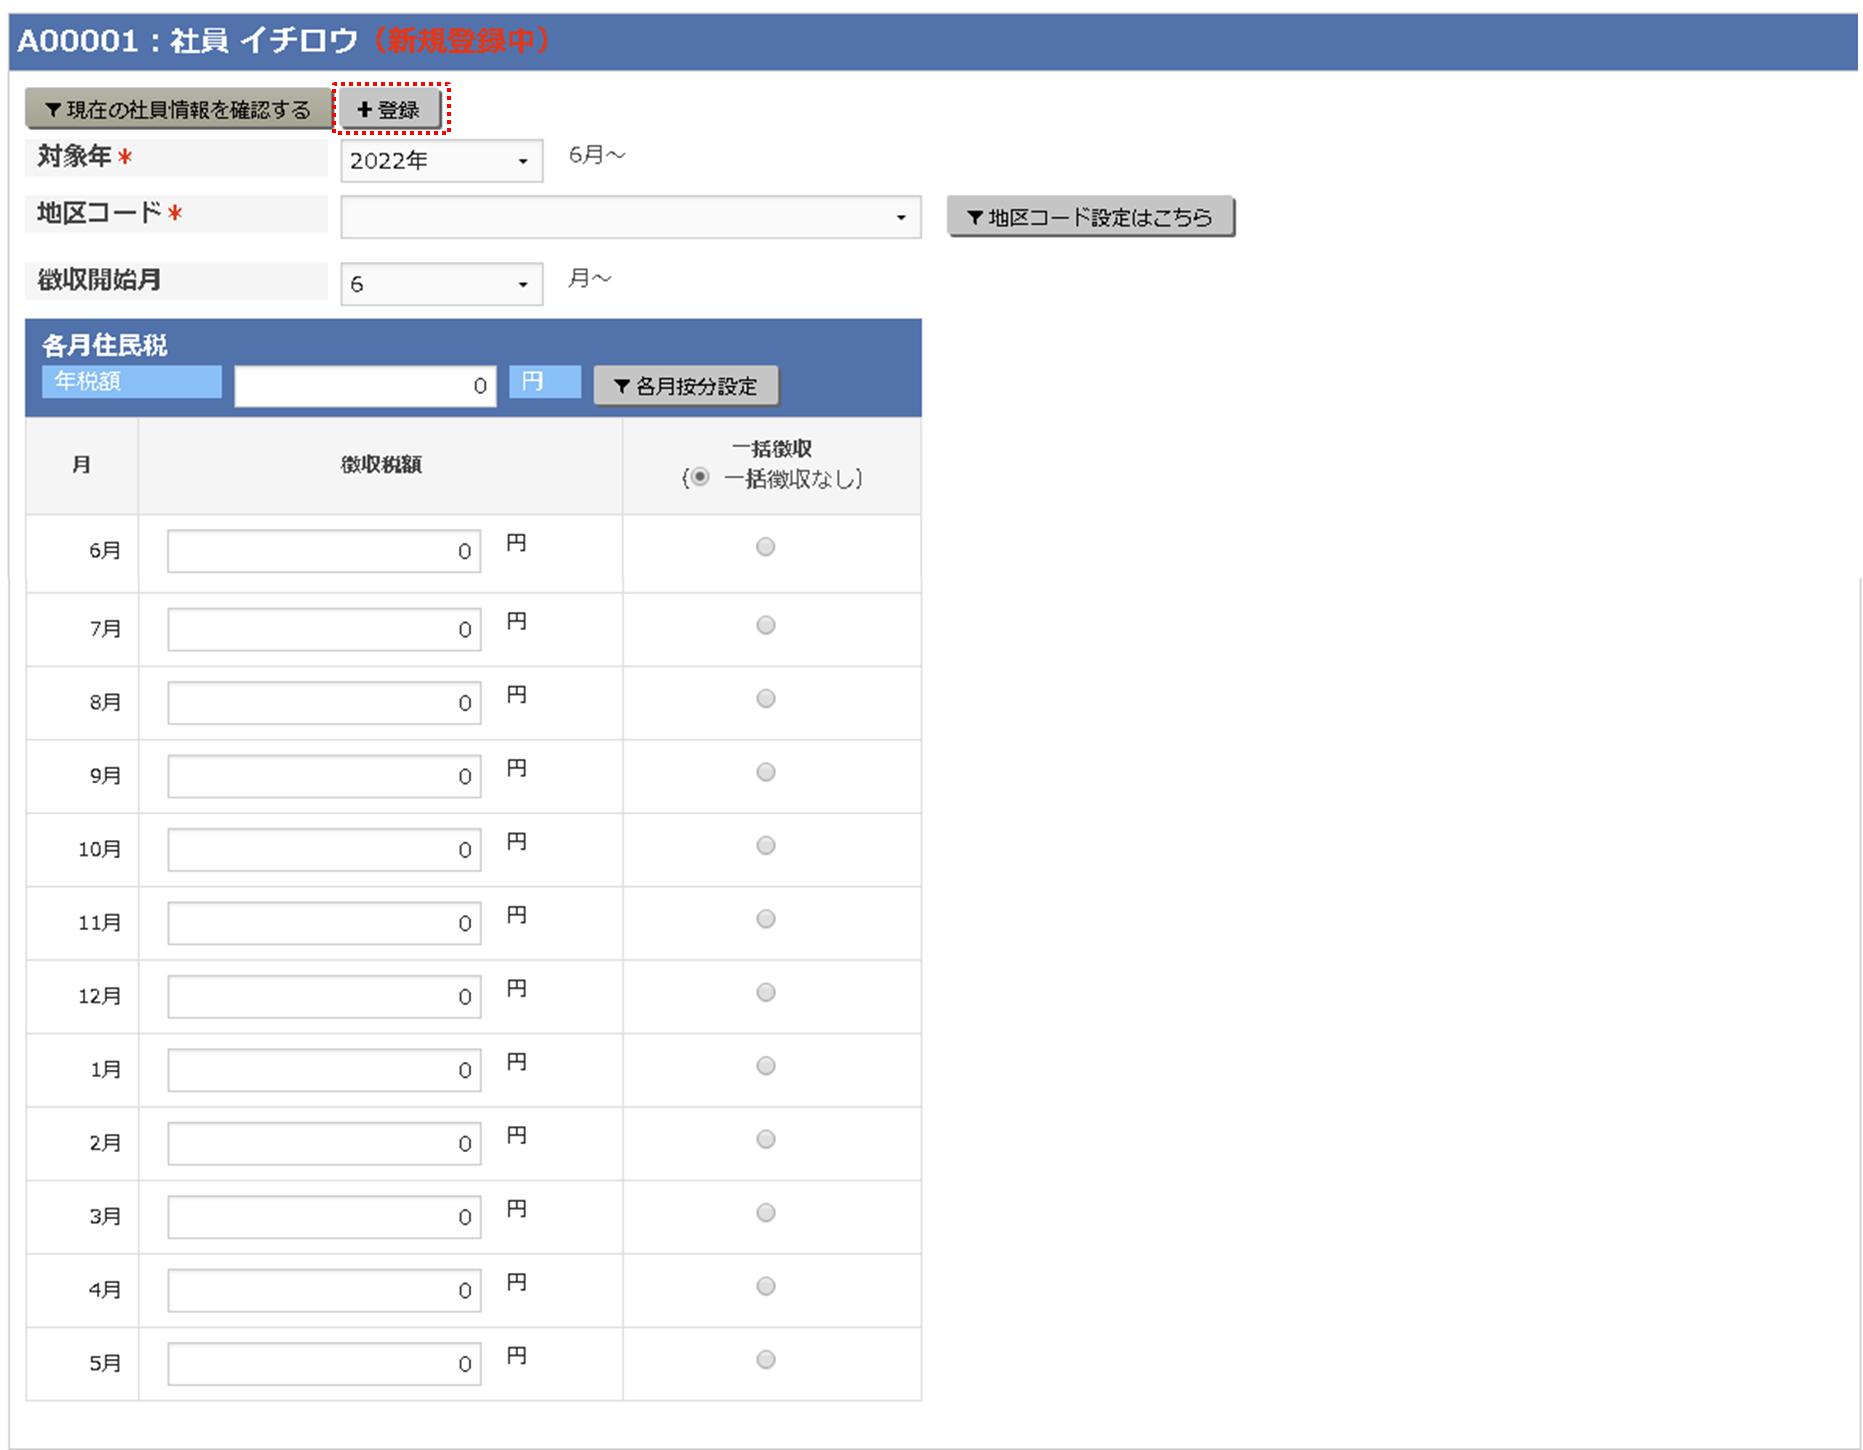Select 一括徴収 radio for 12月
Image resolution: width=1863 pixels, height=1450 pixels.
[x=766, y=992]
